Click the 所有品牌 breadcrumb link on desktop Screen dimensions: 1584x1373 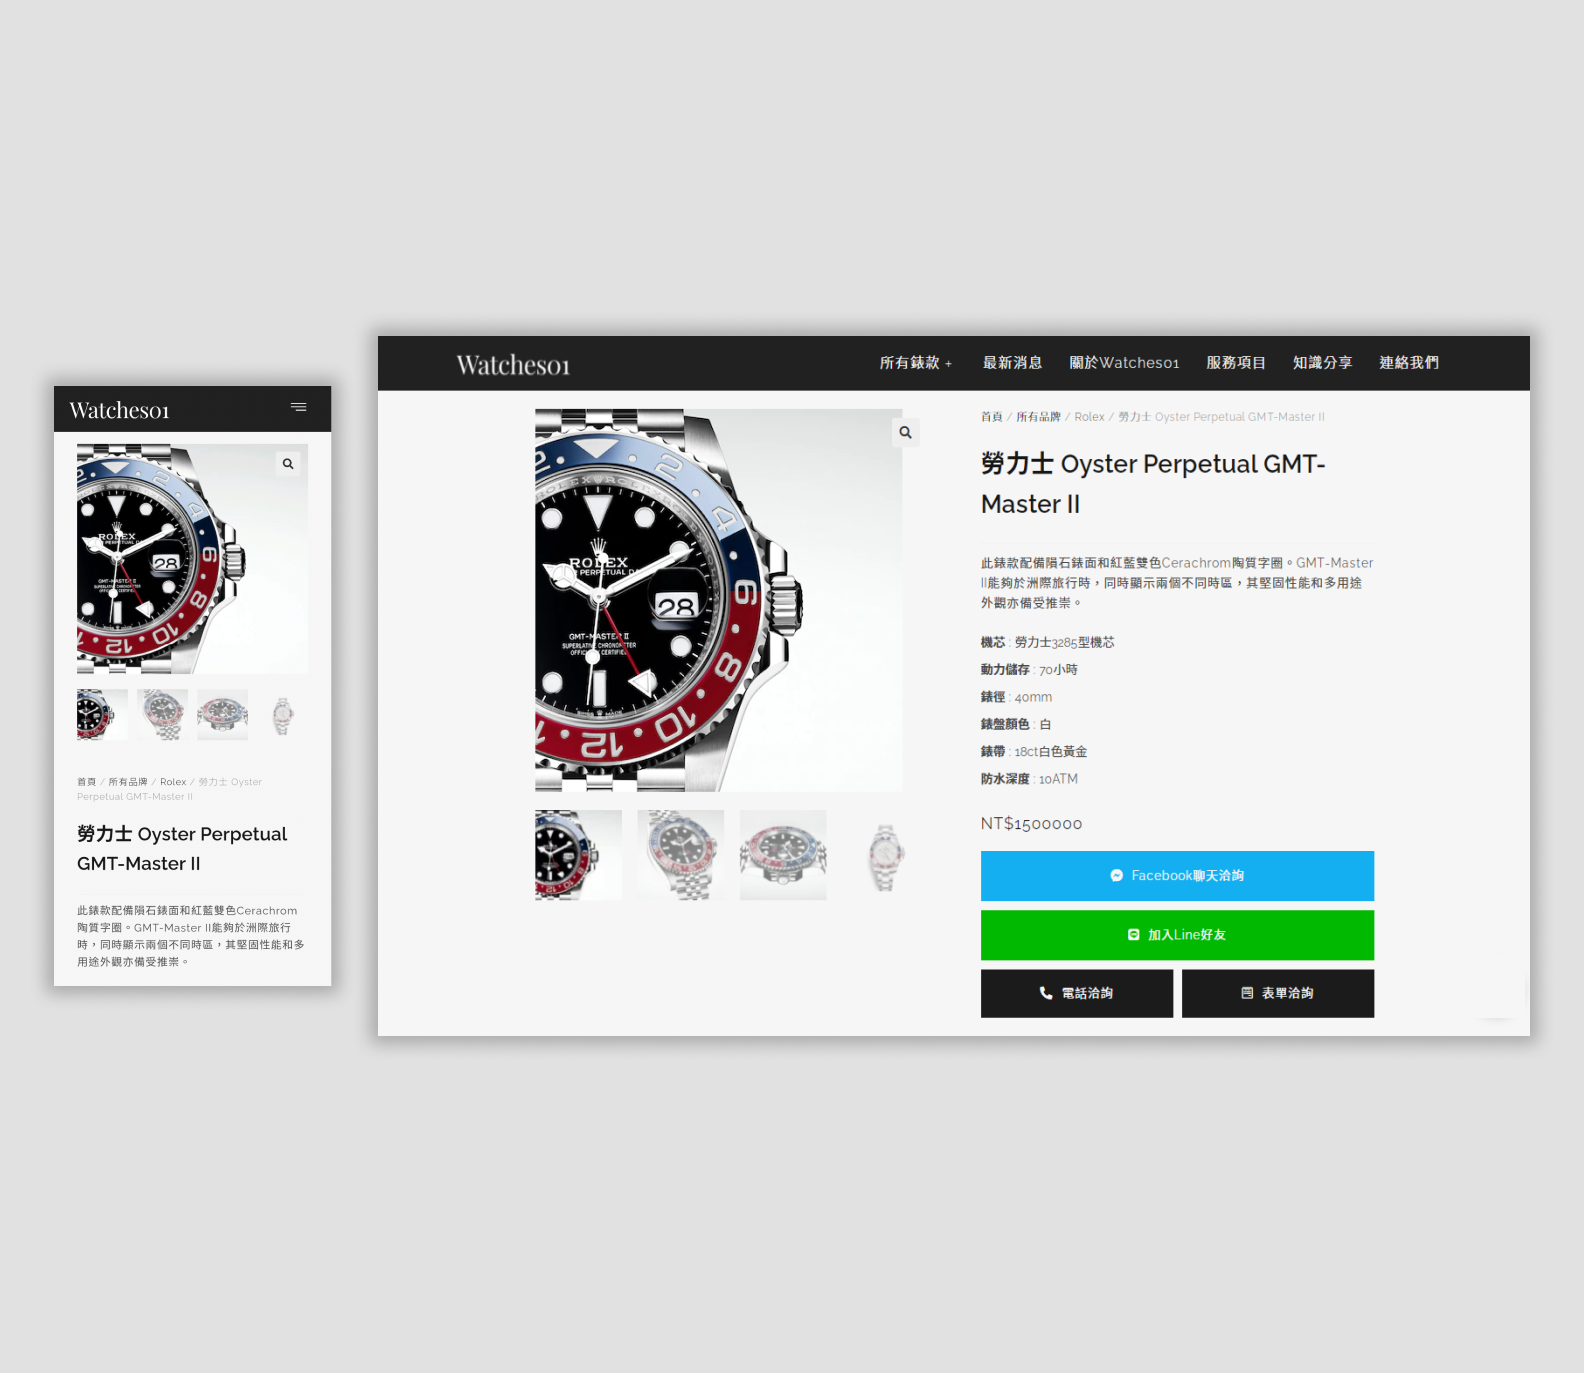coord(1038,417)
